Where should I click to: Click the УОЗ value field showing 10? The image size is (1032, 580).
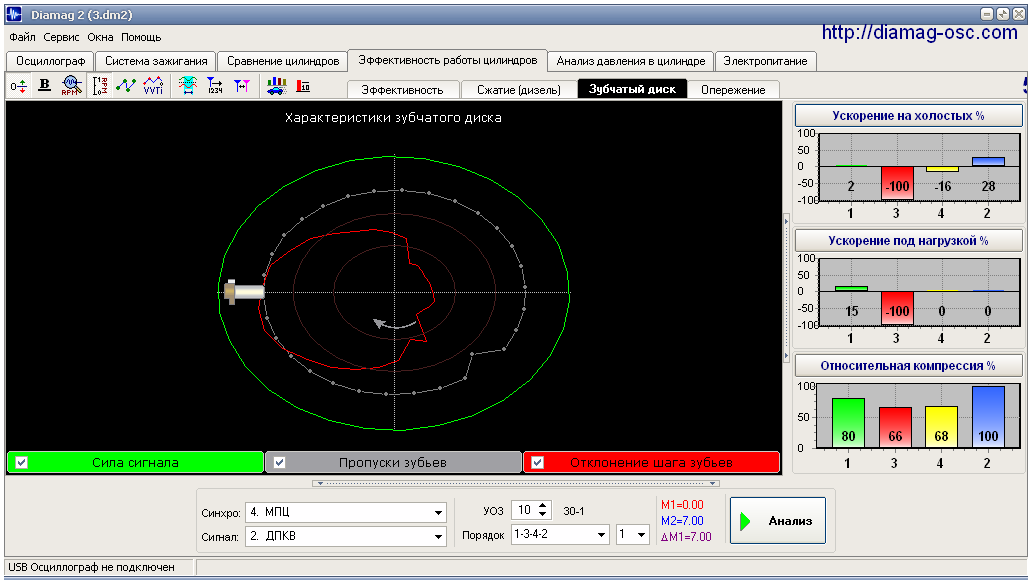point(525,510)
